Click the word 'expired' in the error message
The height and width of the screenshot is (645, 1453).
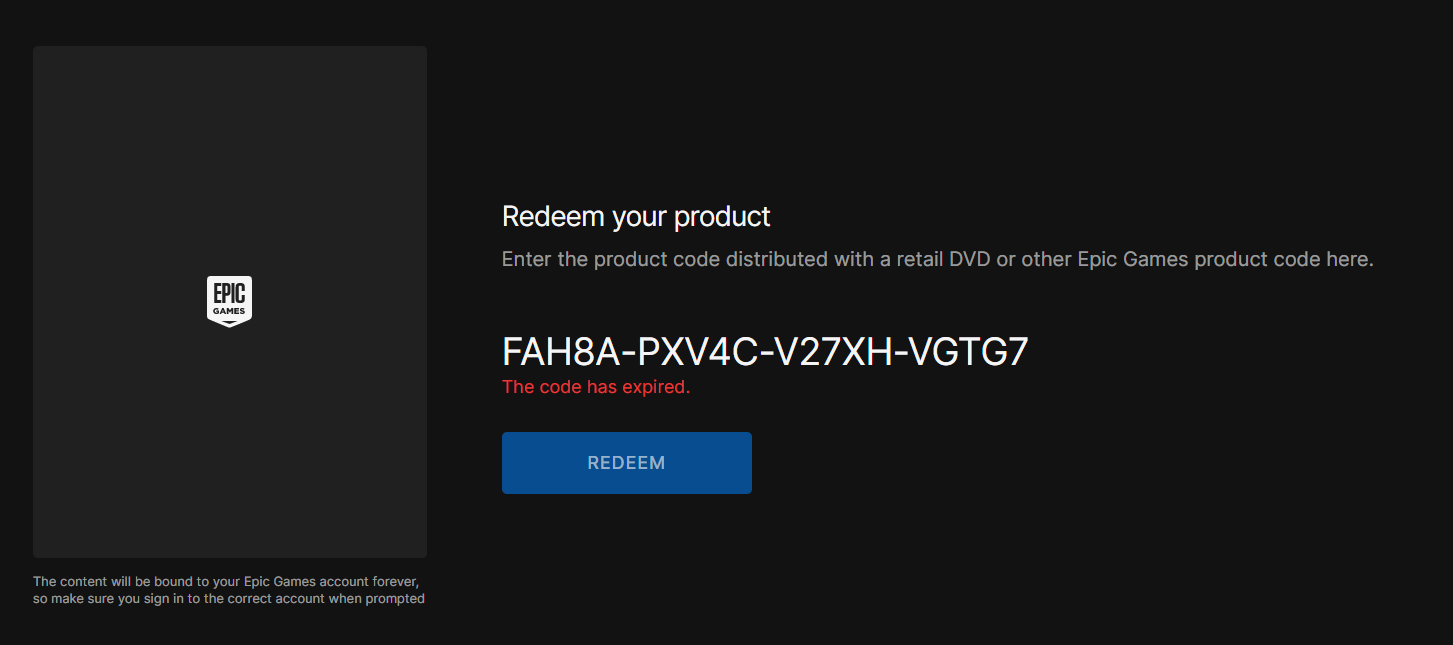pyautogui.click(x=657, y=387)
